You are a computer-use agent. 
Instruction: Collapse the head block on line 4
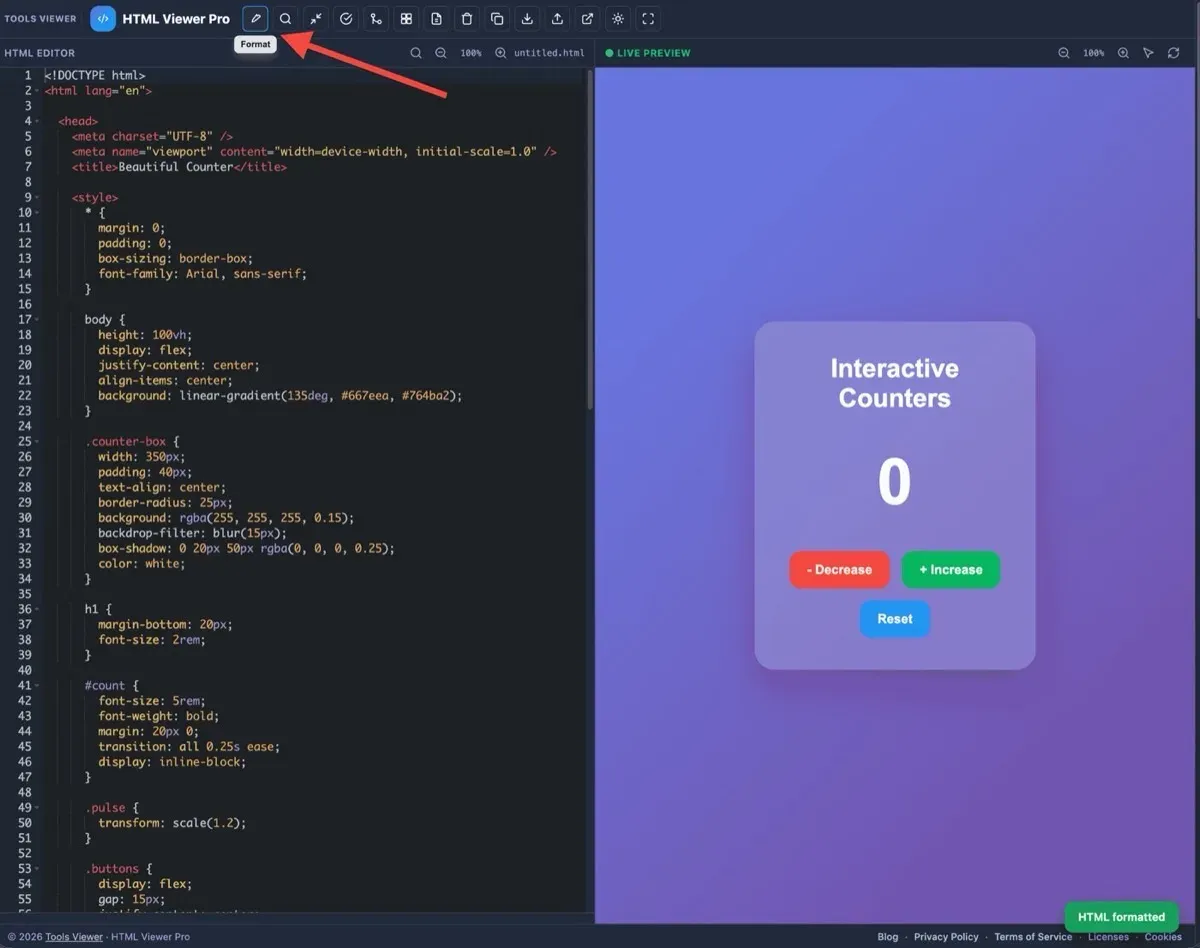click(x=38, y=121)
